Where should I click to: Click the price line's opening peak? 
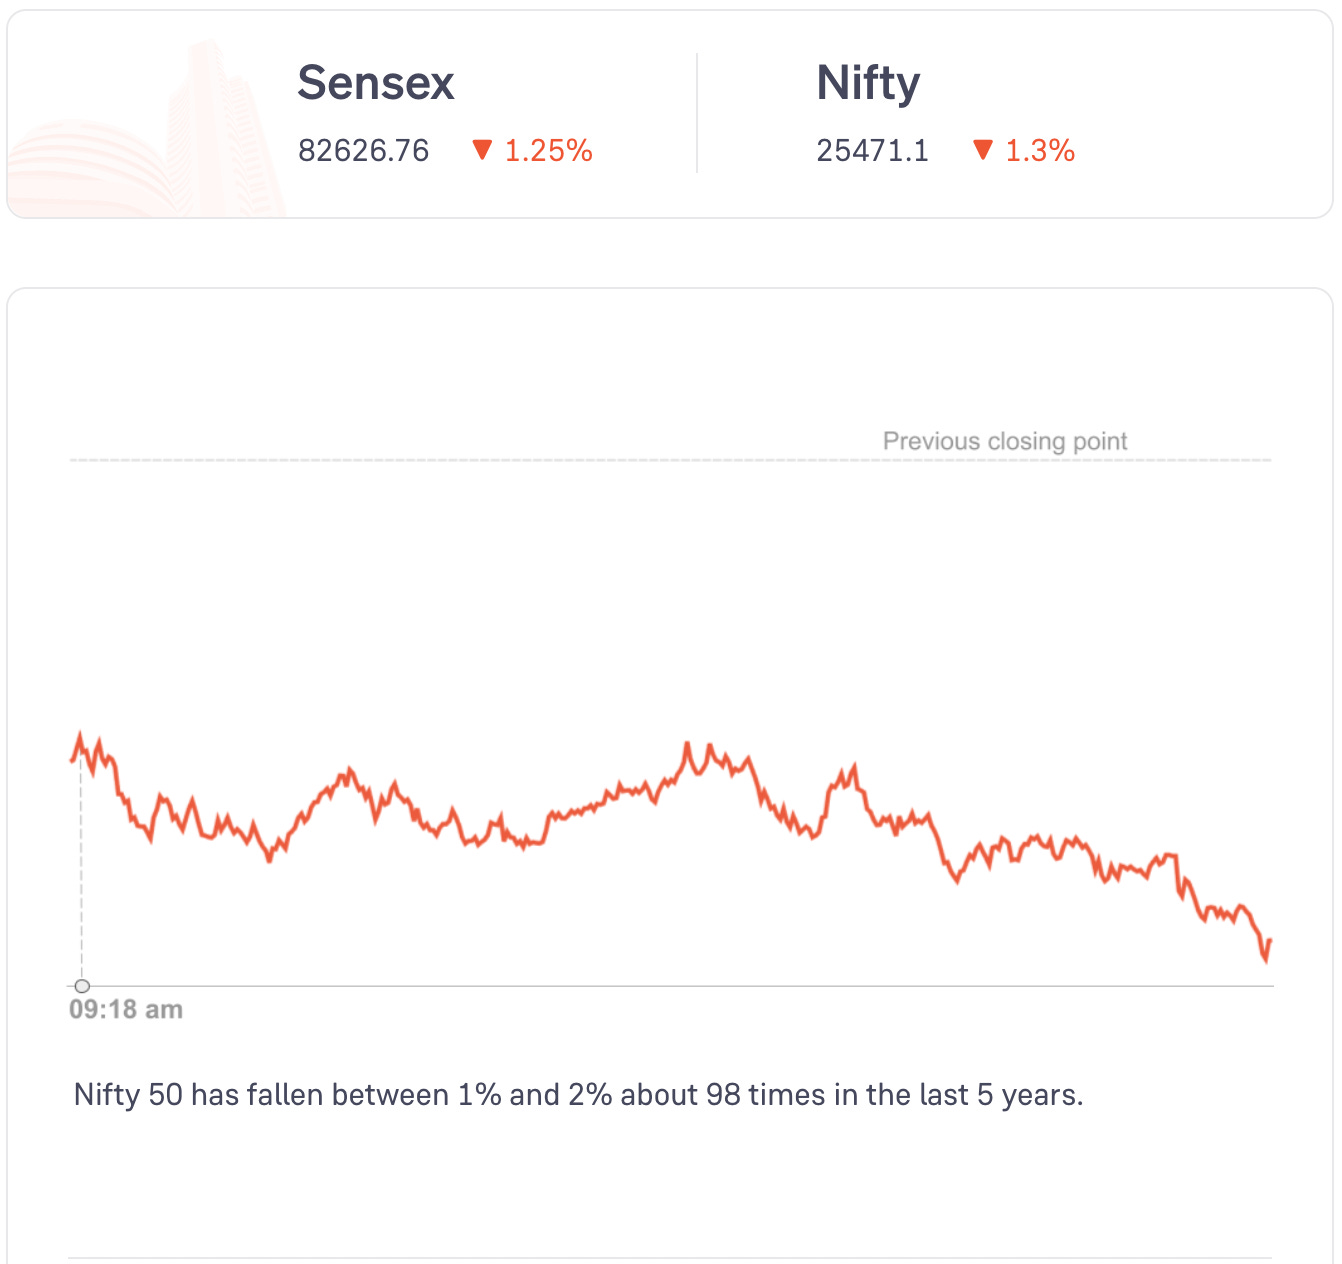pos(80,737)
